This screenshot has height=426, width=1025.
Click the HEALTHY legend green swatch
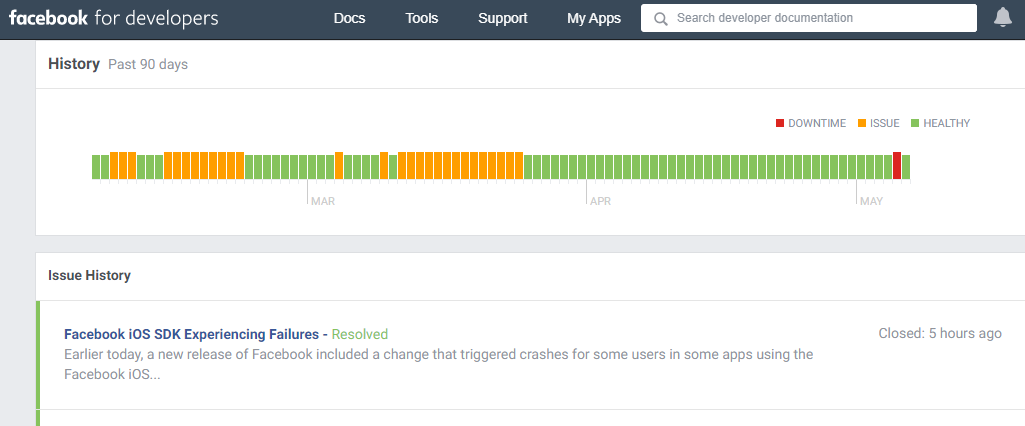915,123
